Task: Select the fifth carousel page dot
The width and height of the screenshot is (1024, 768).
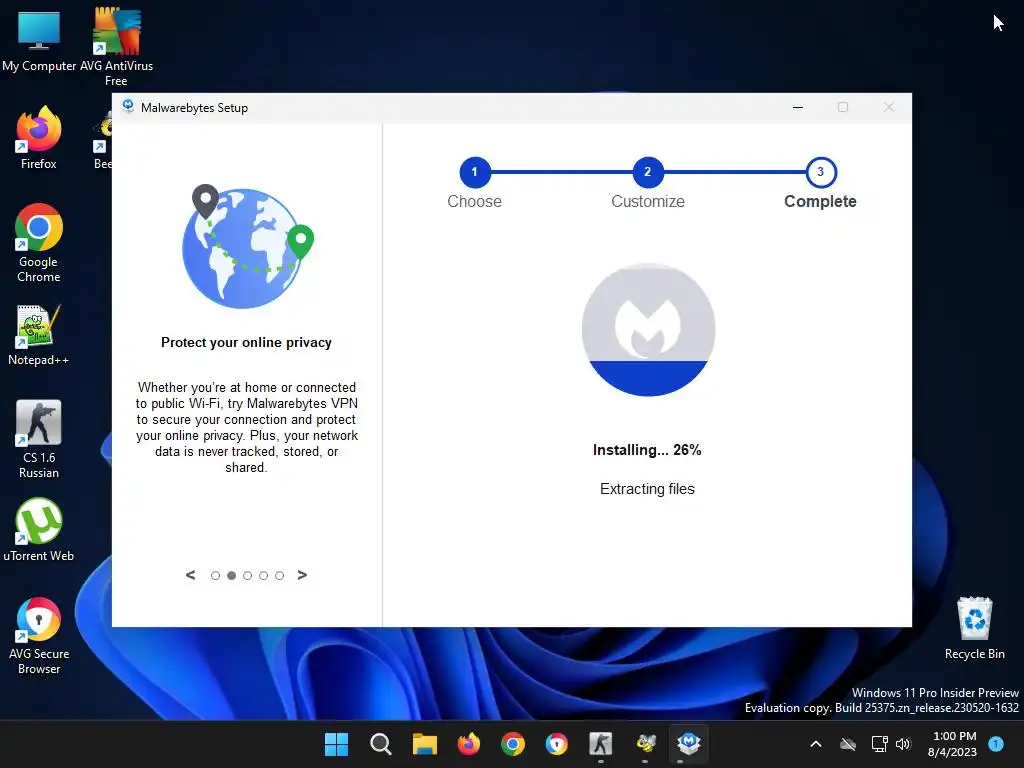Action: click(280, 575)
